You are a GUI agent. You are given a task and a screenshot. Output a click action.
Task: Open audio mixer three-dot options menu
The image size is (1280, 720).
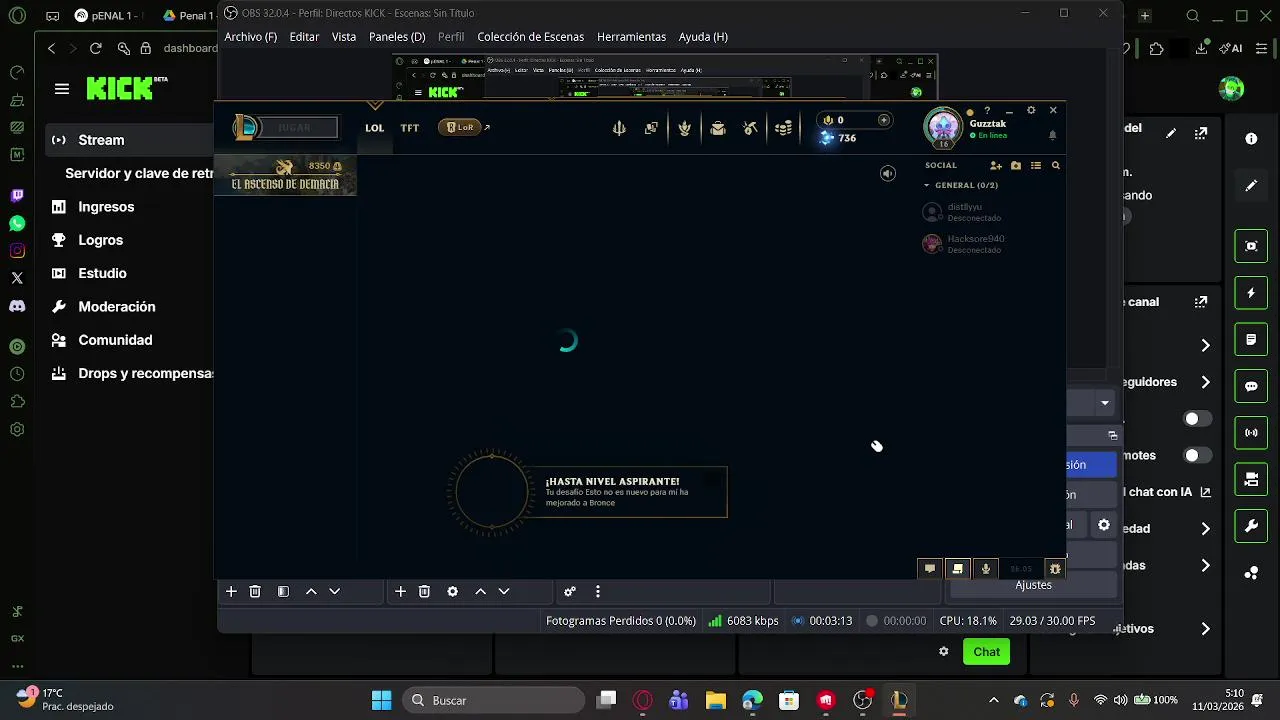(x=597, y=592)
